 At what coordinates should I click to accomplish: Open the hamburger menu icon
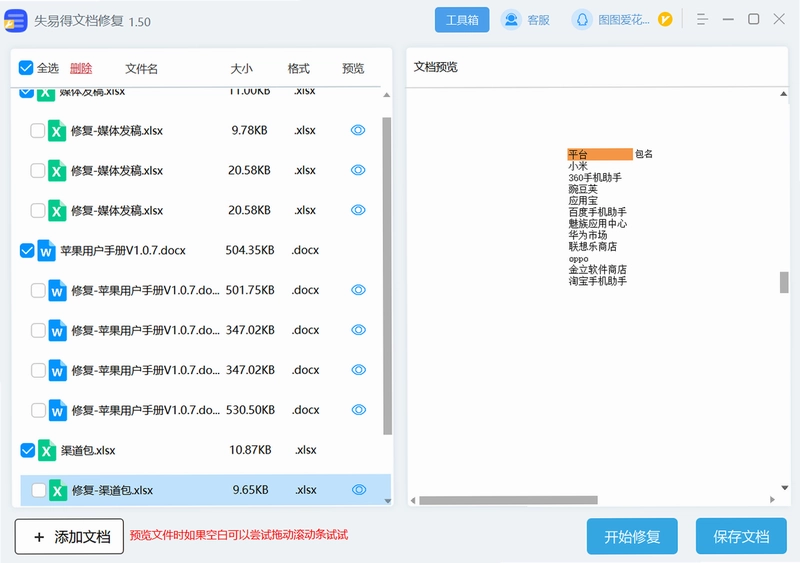(x=702, y=19)
